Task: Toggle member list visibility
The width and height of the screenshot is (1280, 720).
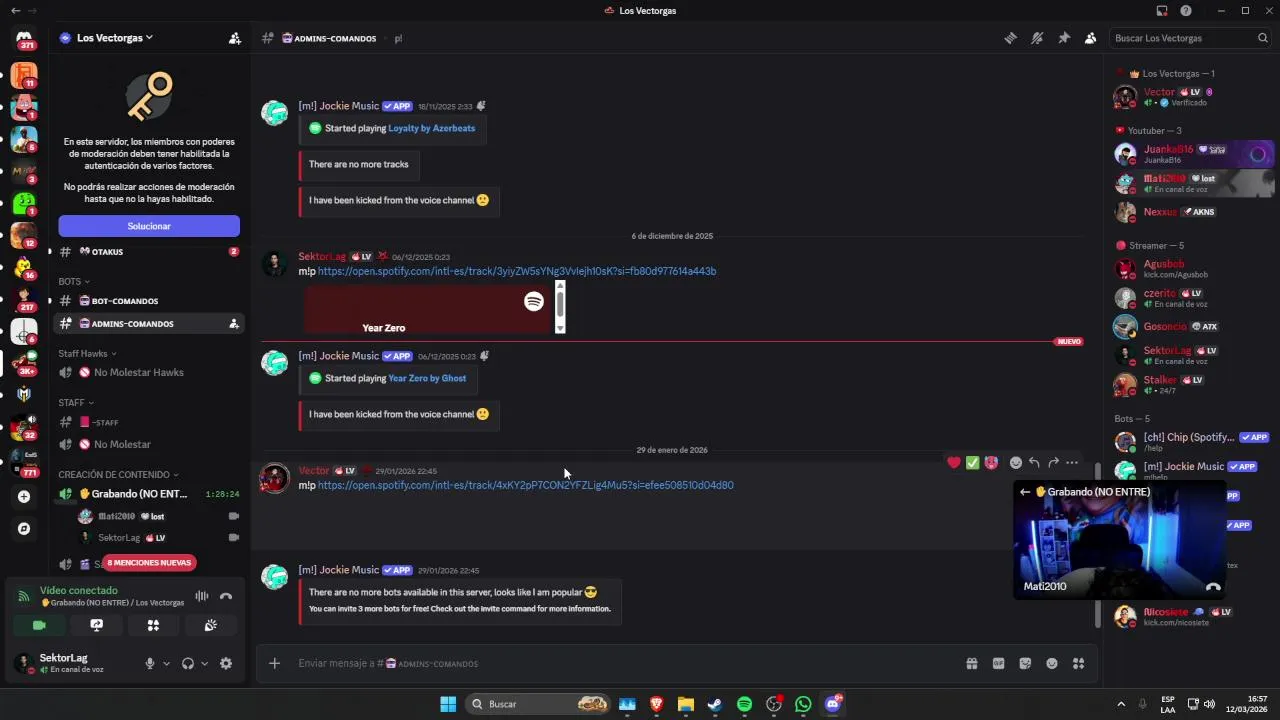Action: click(x=1090, y=38)
